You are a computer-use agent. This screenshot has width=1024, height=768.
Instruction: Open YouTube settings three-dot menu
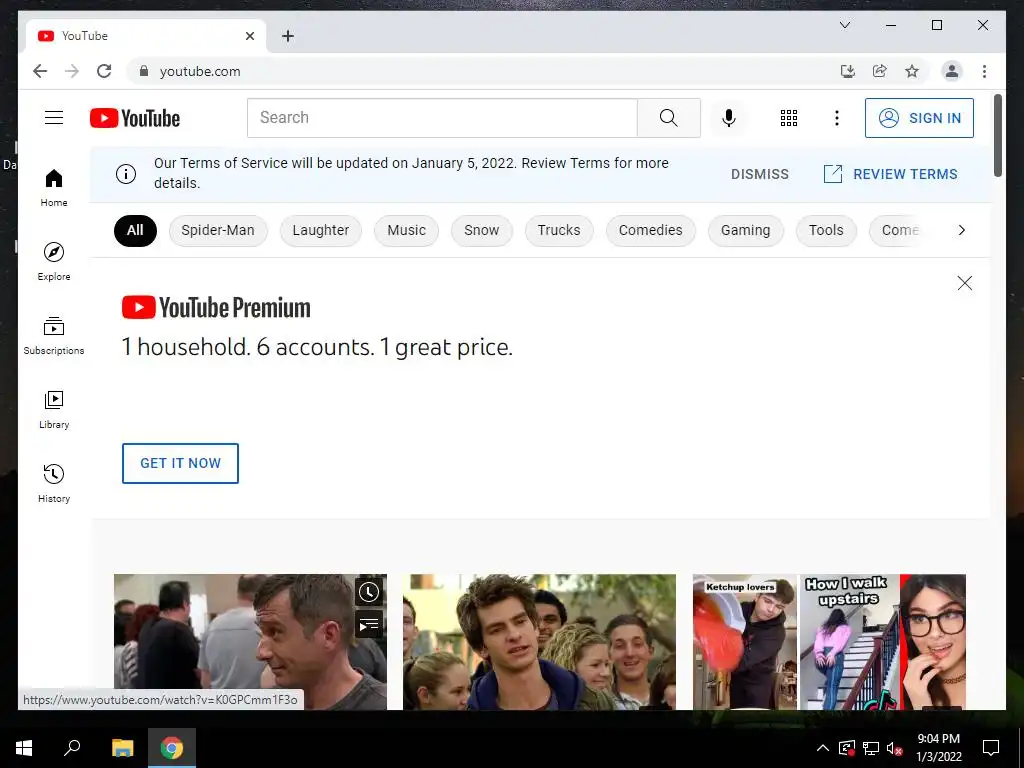[837, 118]
